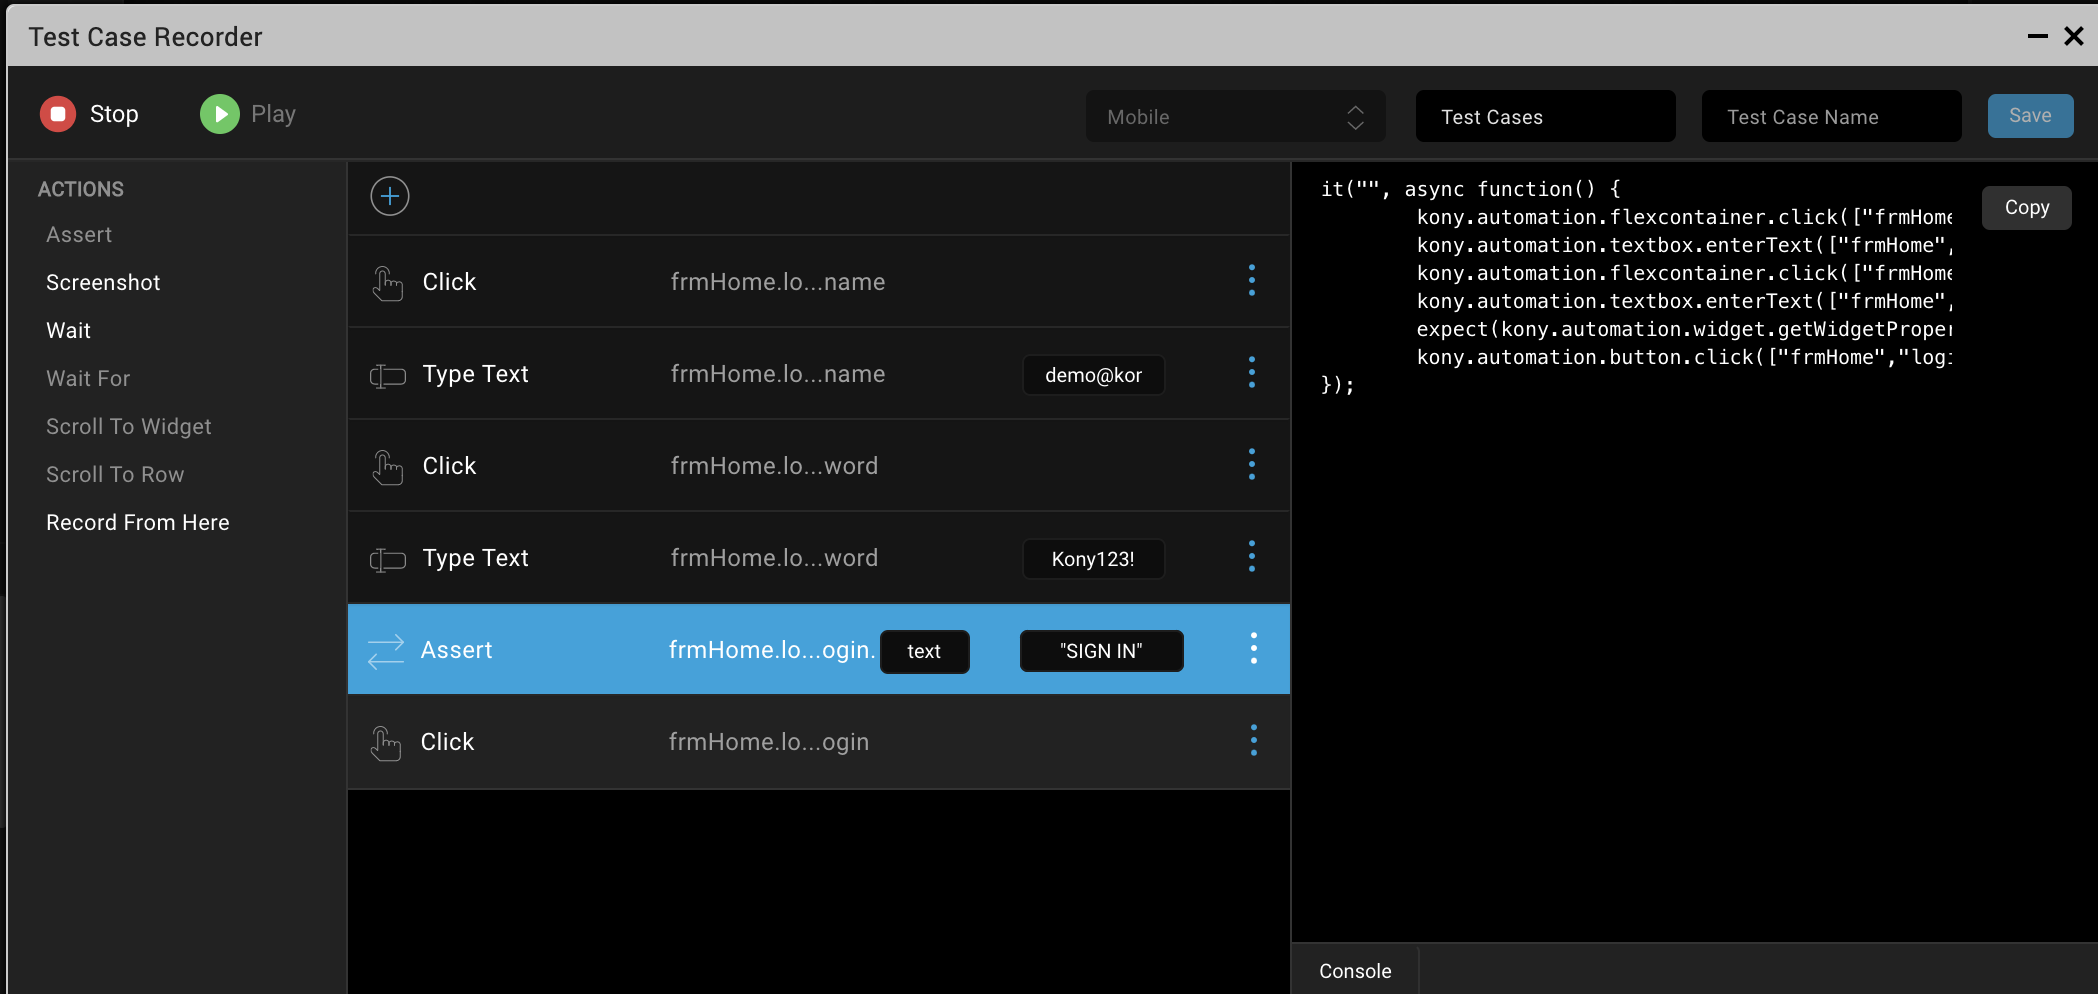Copy the generated test script
This screenshot has width=2098, height=994.
[2026, 207]
